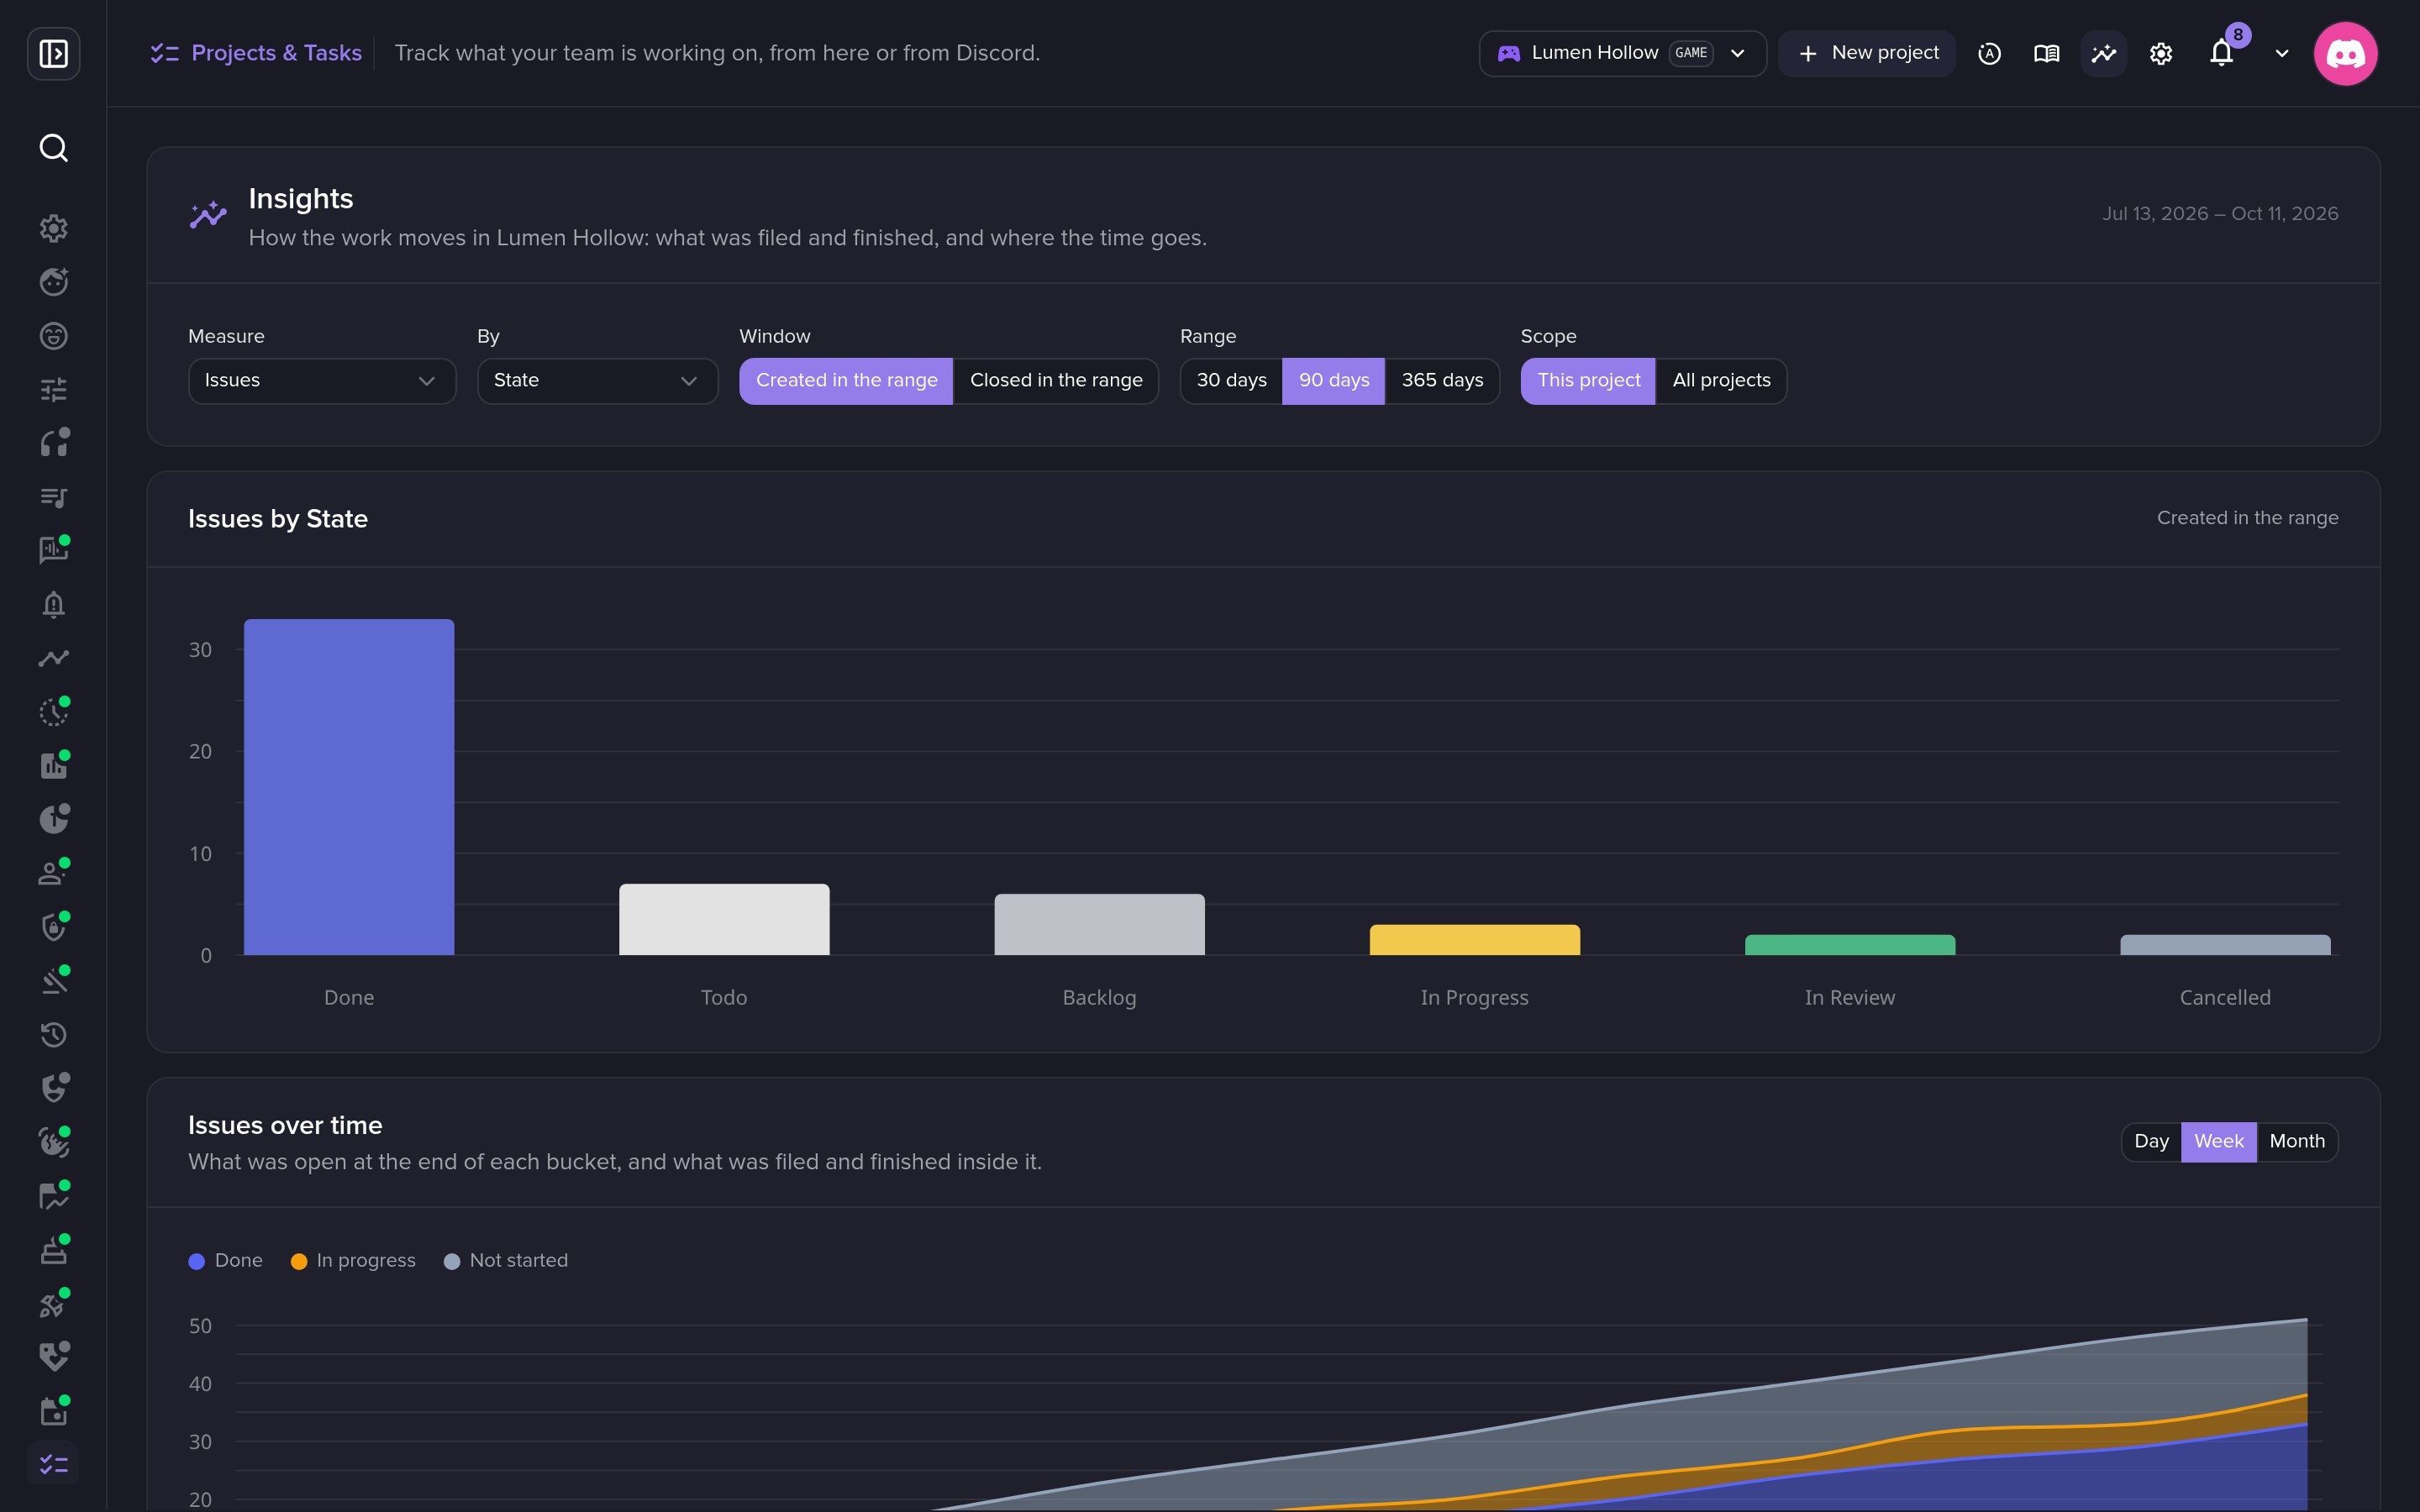Screen dimensions: 2420x1512
Task: Click the circled A automation icon
Action: point(1989,53)
